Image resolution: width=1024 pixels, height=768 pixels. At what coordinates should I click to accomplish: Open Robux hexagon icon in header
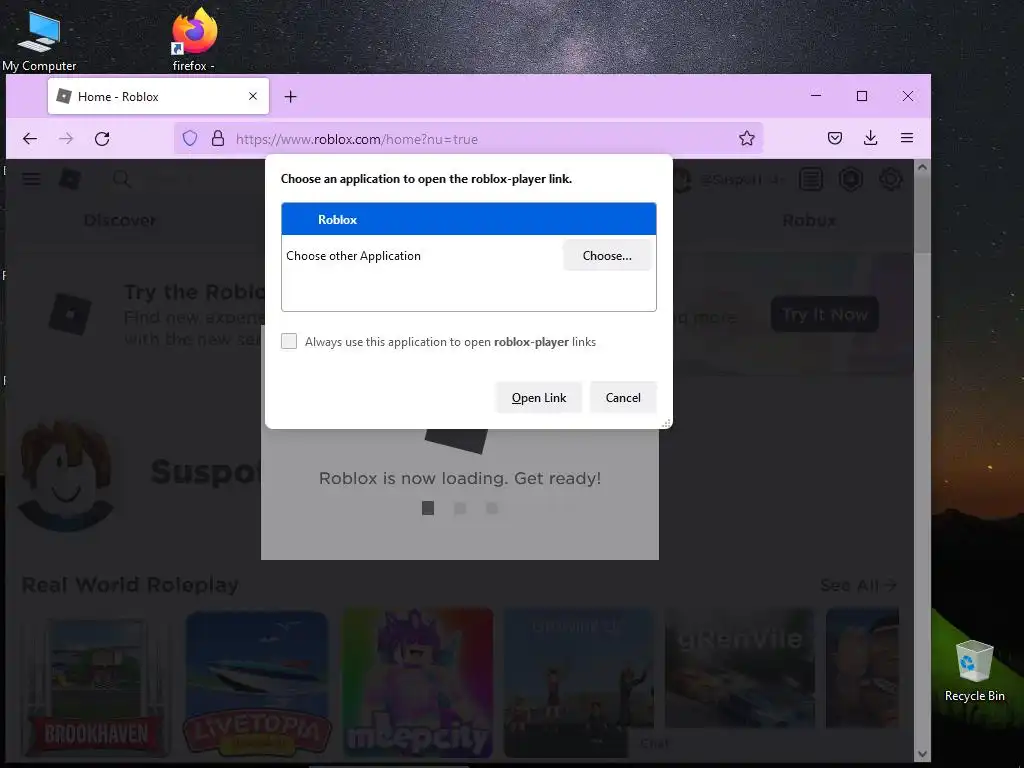pyautogui.click(x=850, y=179)
